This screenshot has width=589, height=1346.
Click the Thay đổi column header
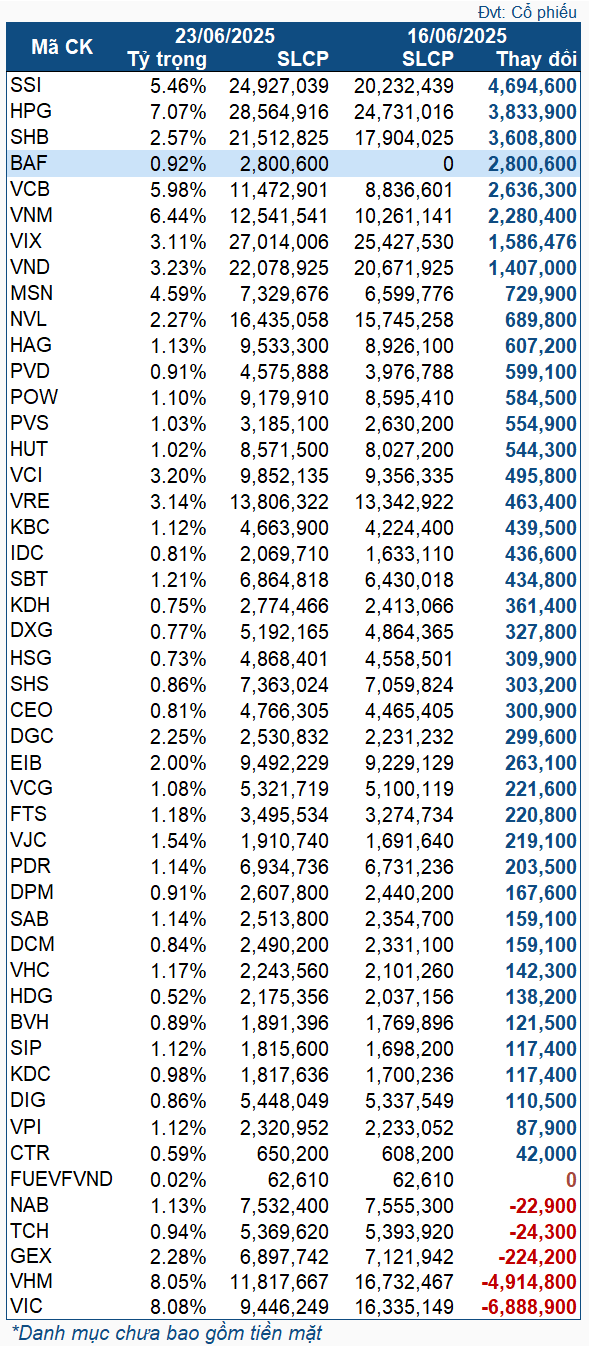coord(535,58)
